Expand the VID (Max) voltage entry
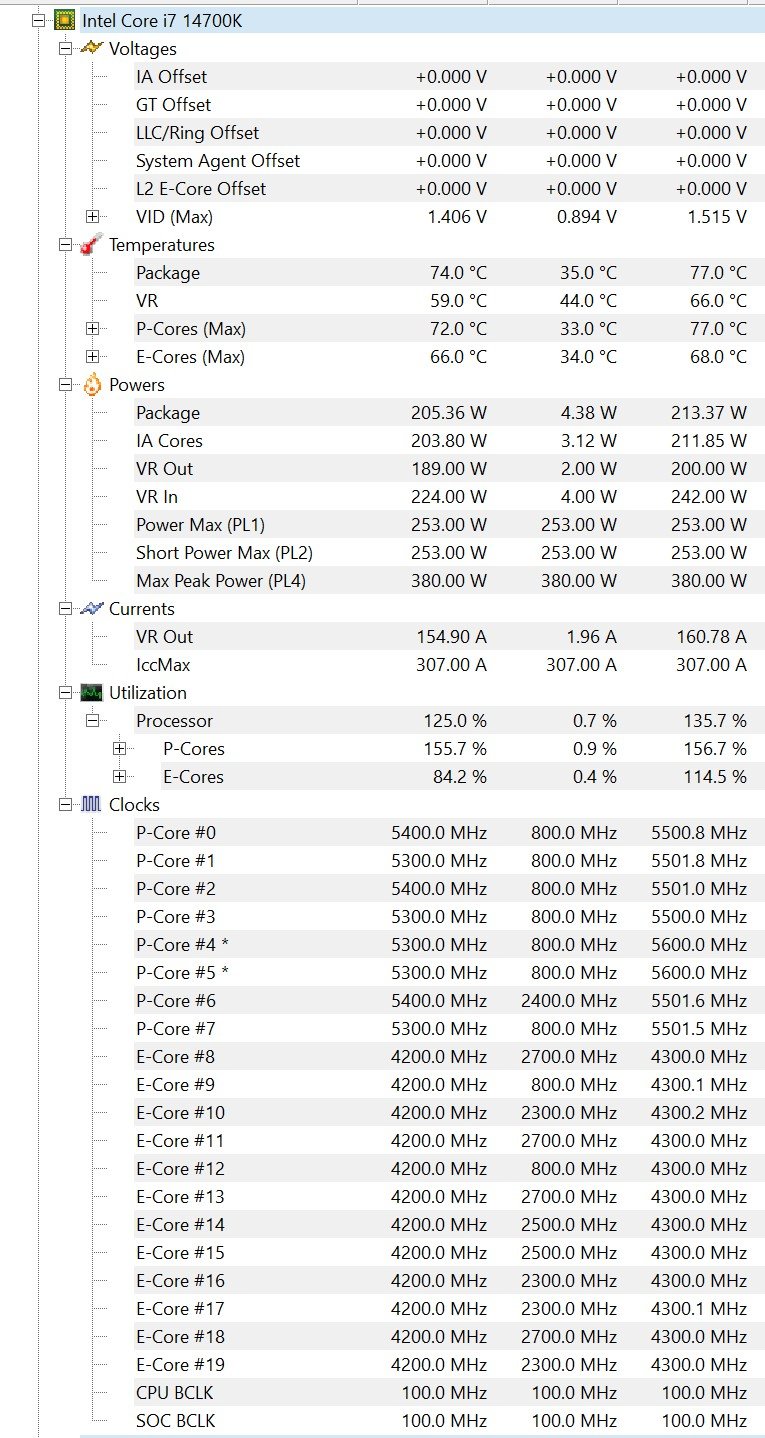765x1438 pixels. (x=93, y=216)
